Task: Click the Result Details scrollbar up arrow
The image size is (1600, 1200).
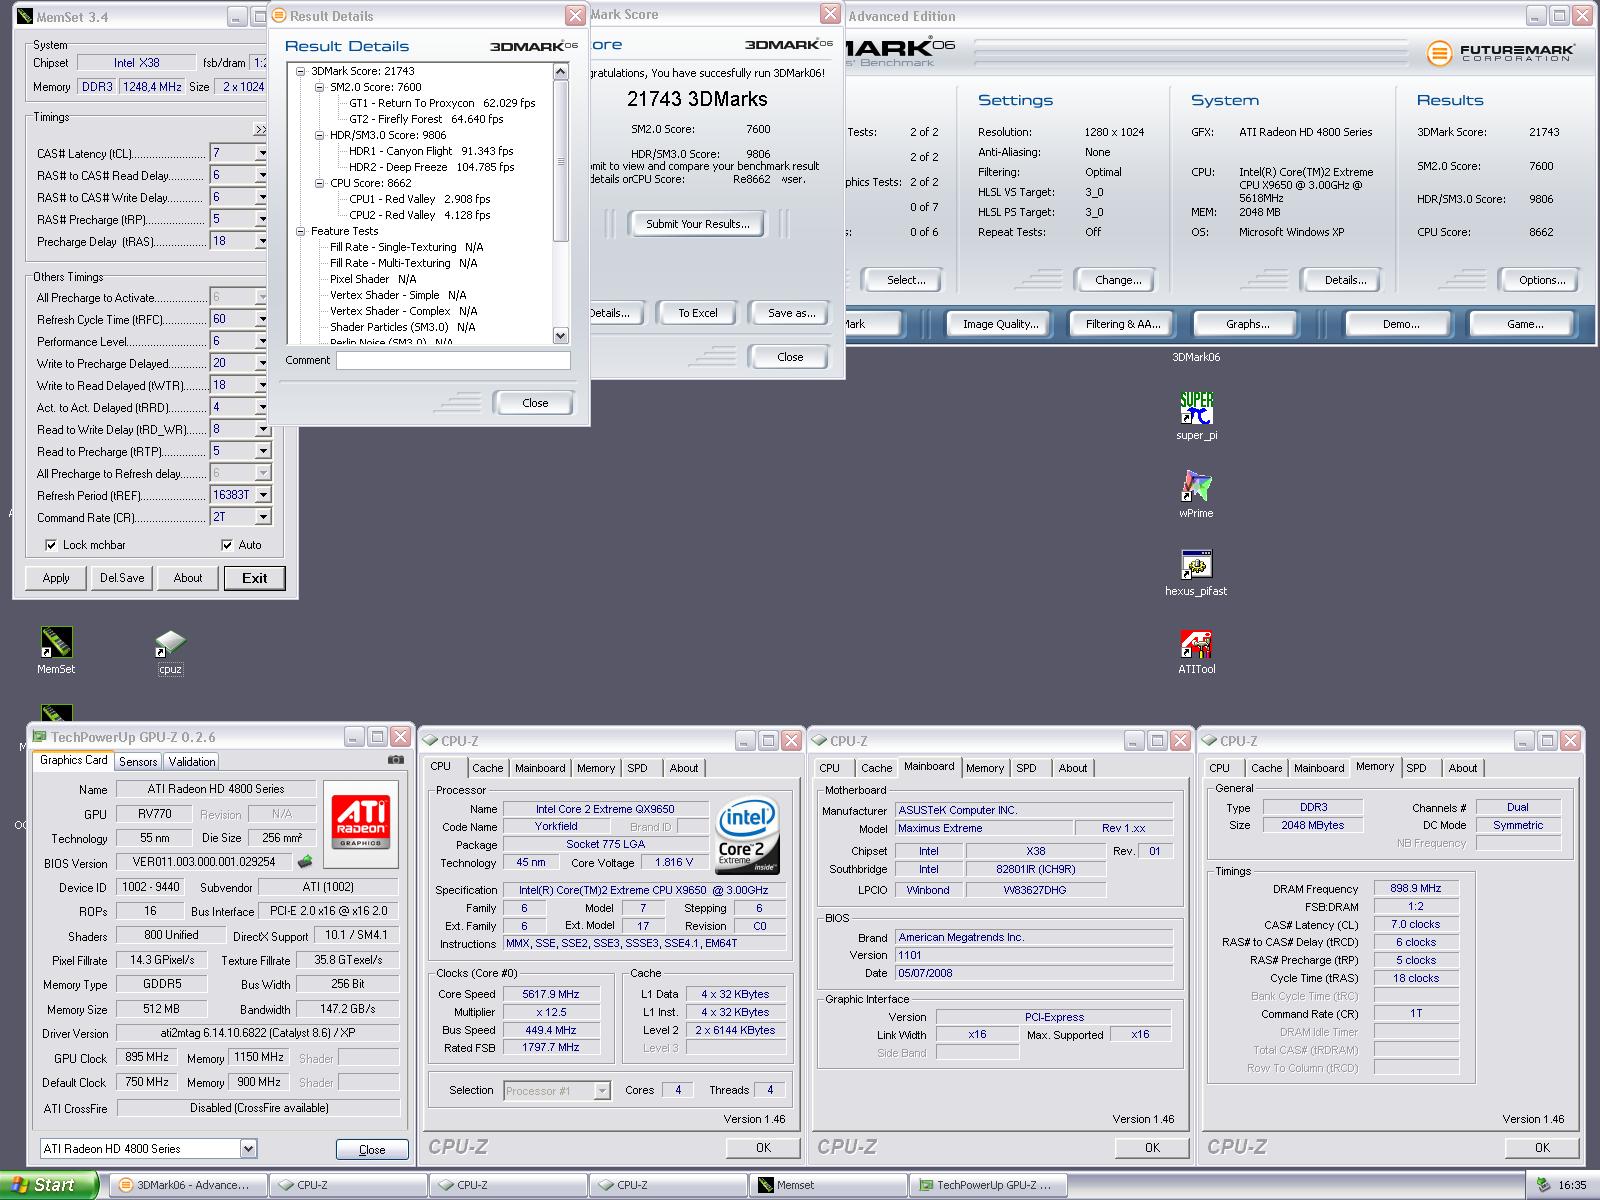Action: click(x=560, y=71)
